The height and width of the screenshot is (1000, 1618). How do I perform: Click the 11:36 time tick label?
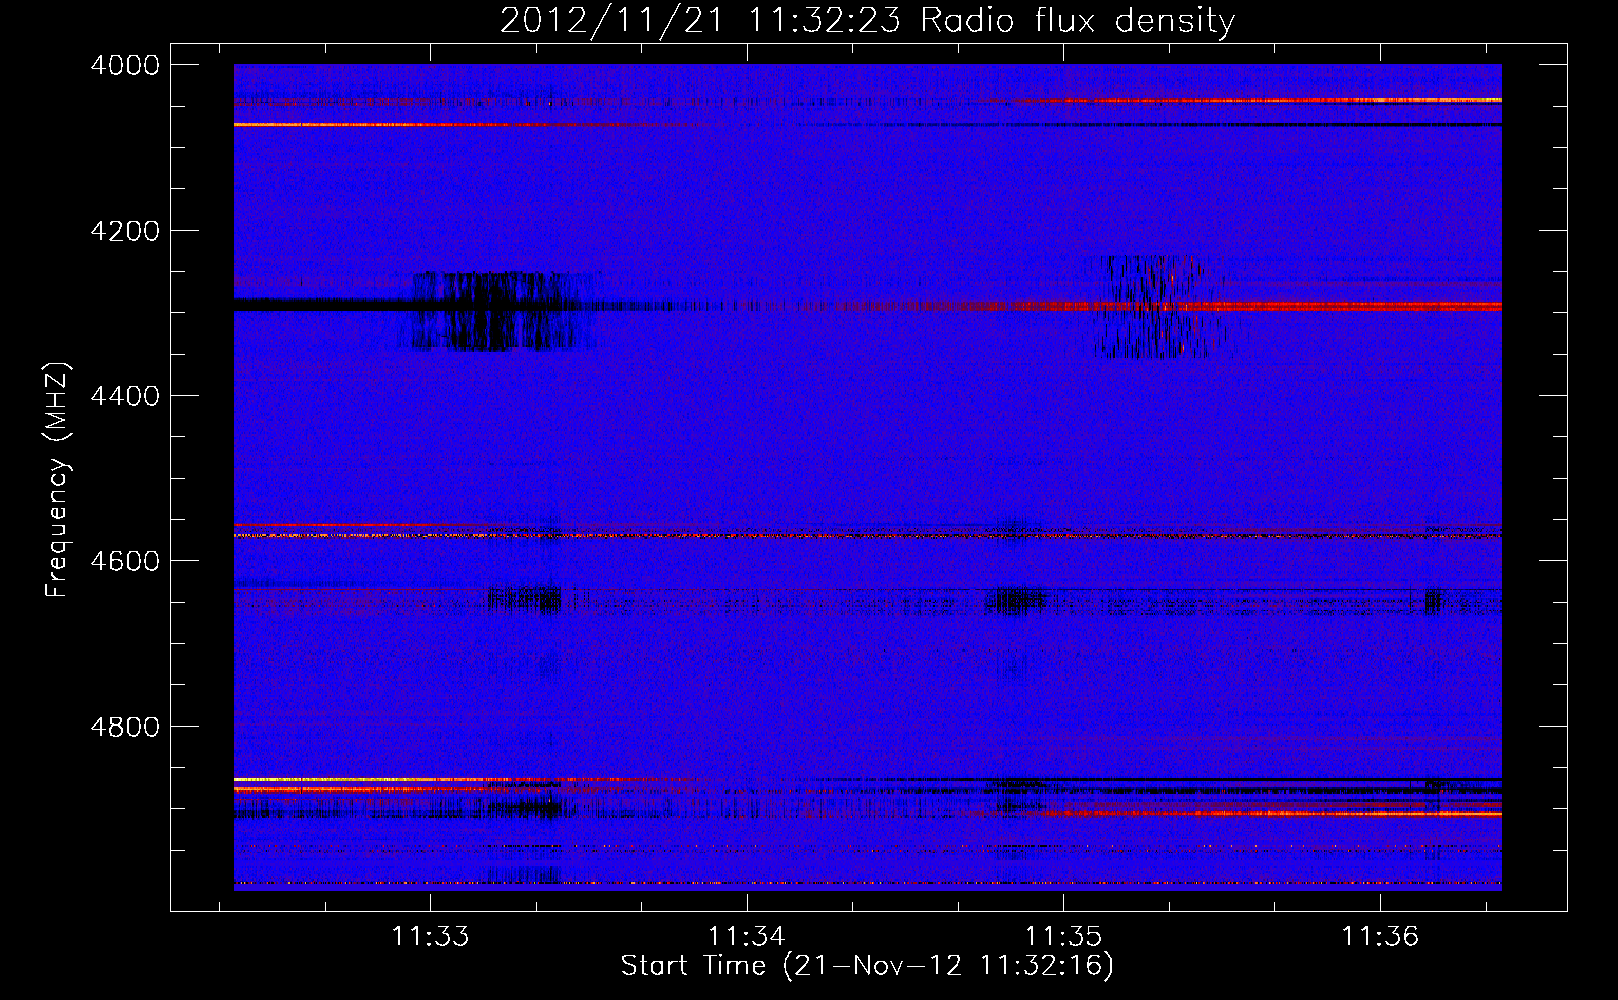point(1380,937)
